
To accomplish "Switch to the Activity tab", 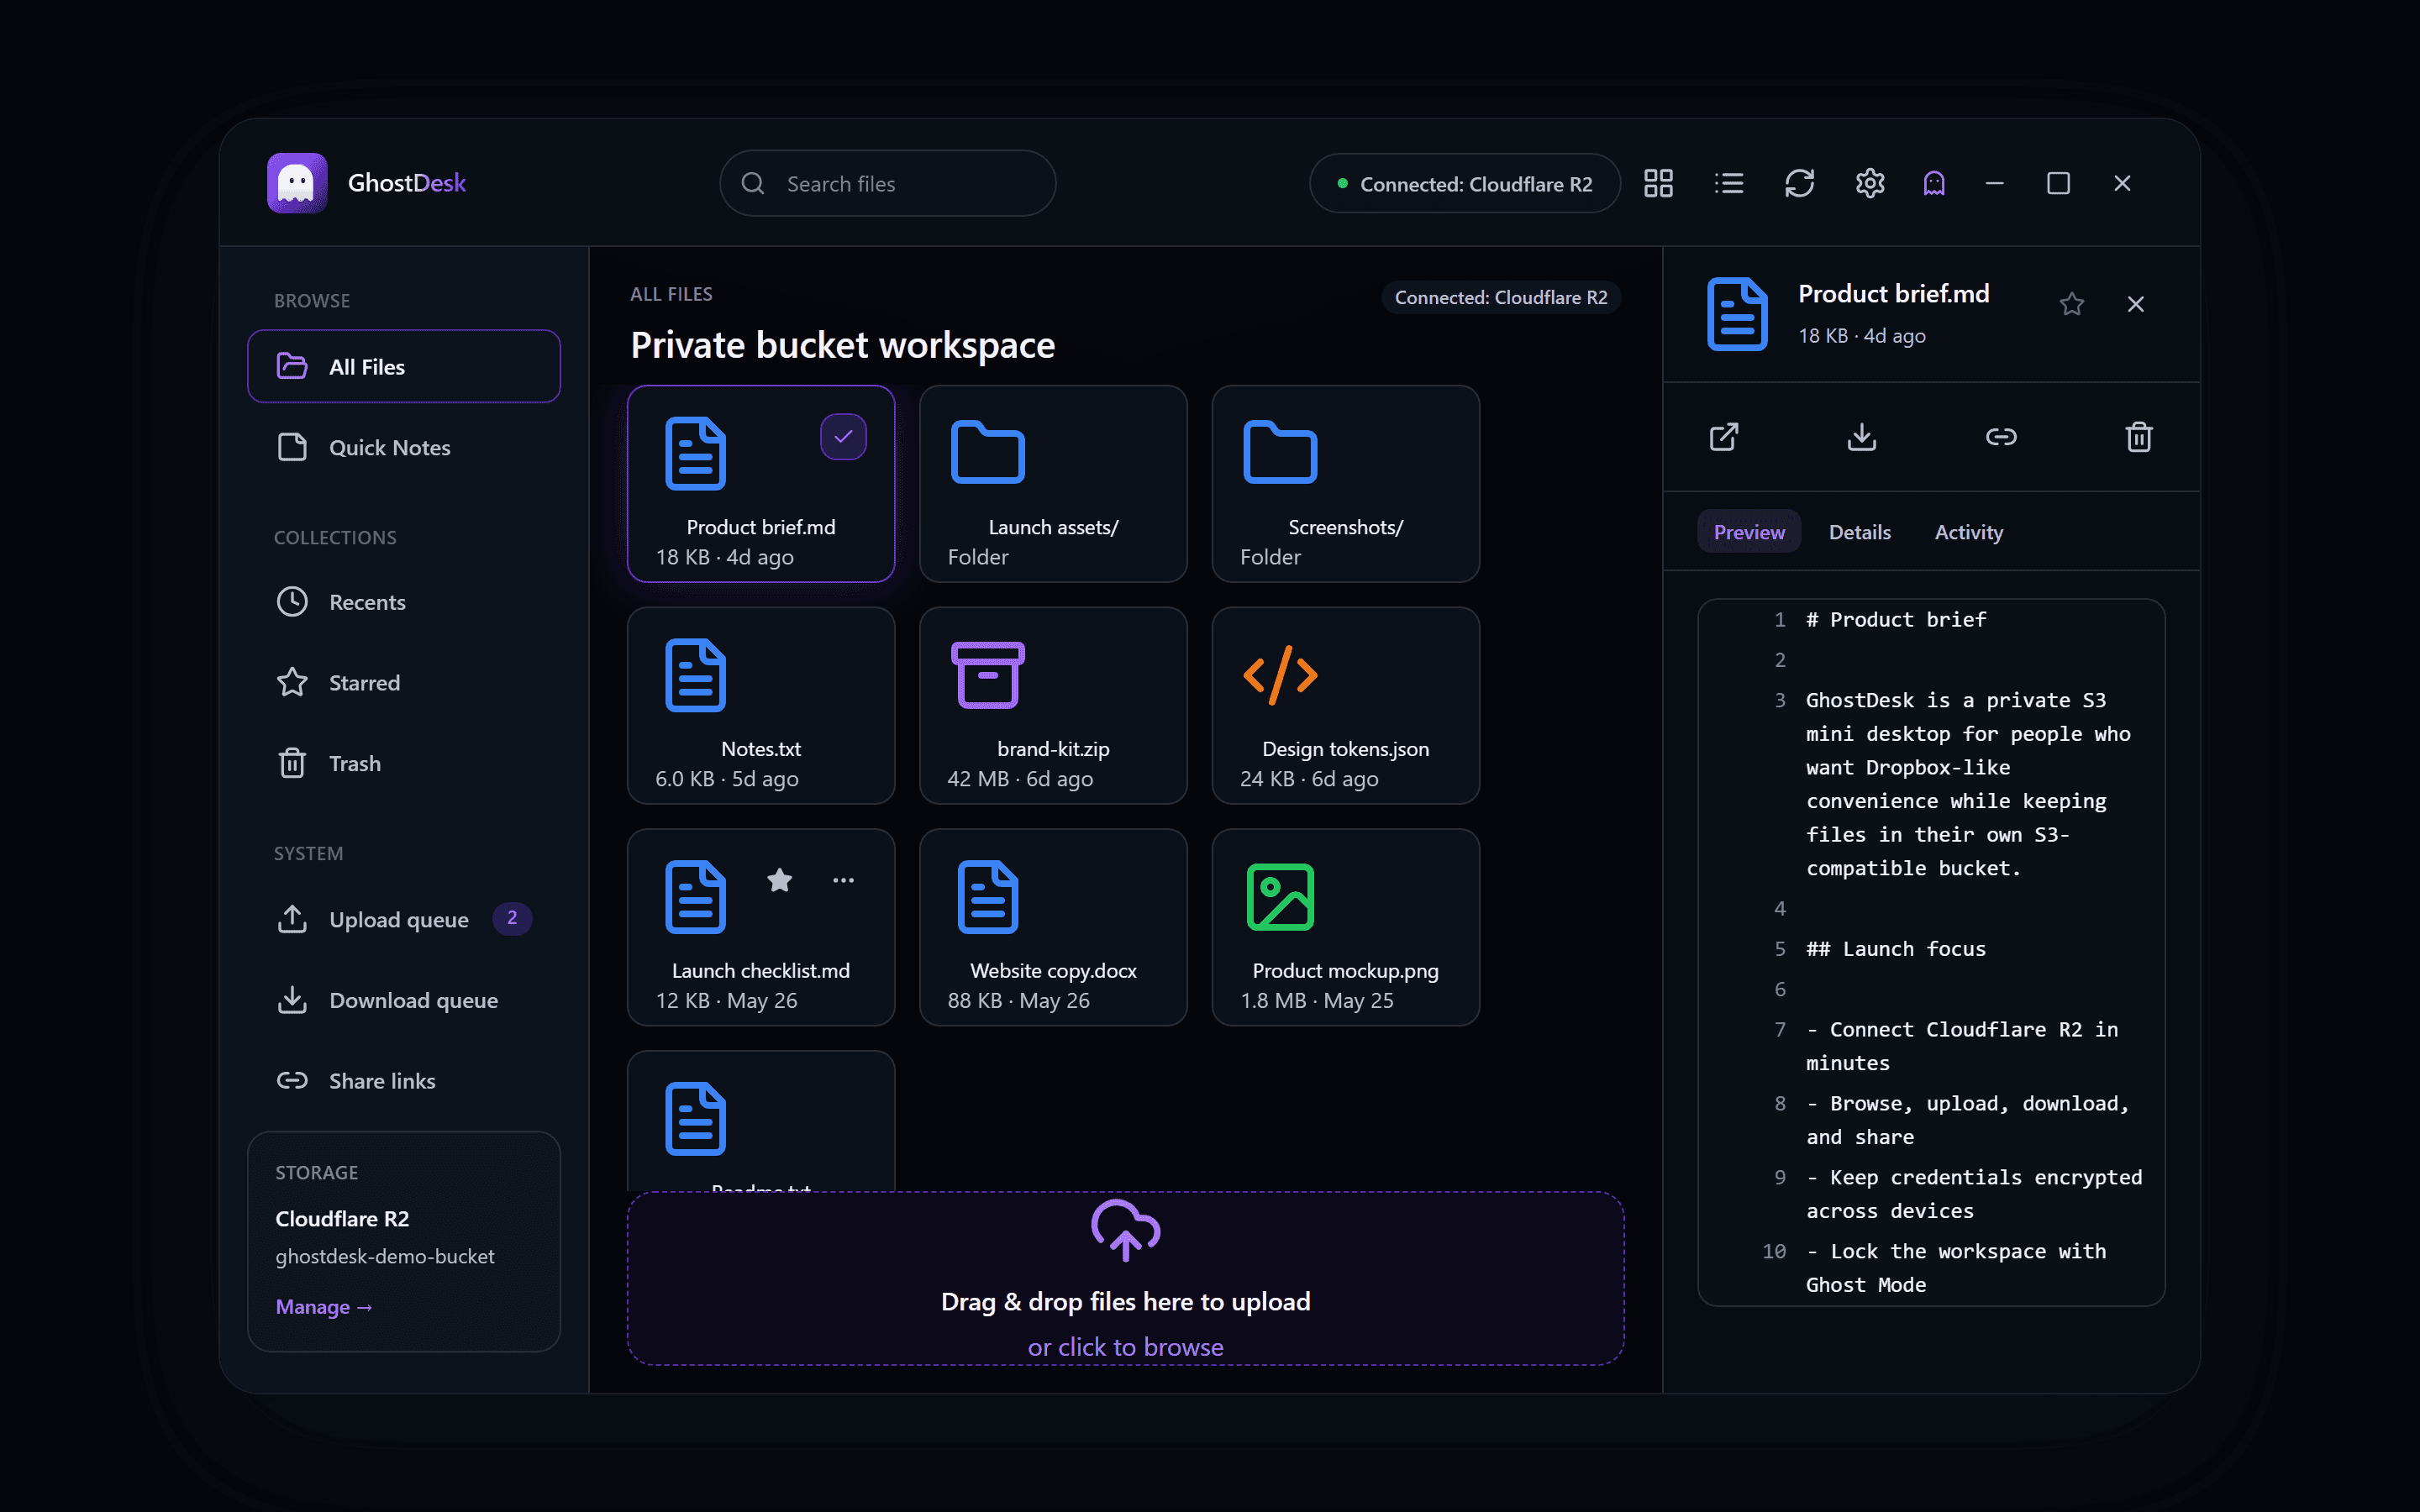I will pyautogui.click(x=1969, y=532).
